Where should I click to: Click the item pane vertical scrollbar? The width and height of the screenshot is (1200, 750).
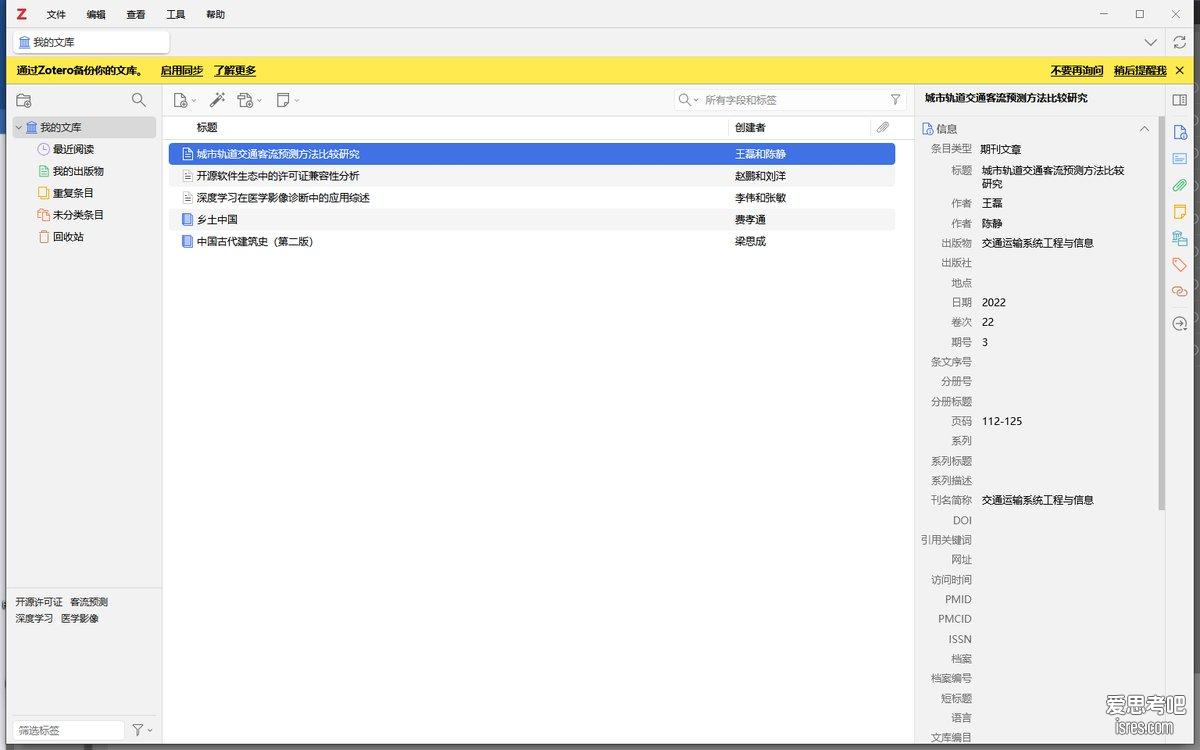tap(1161, 312)
